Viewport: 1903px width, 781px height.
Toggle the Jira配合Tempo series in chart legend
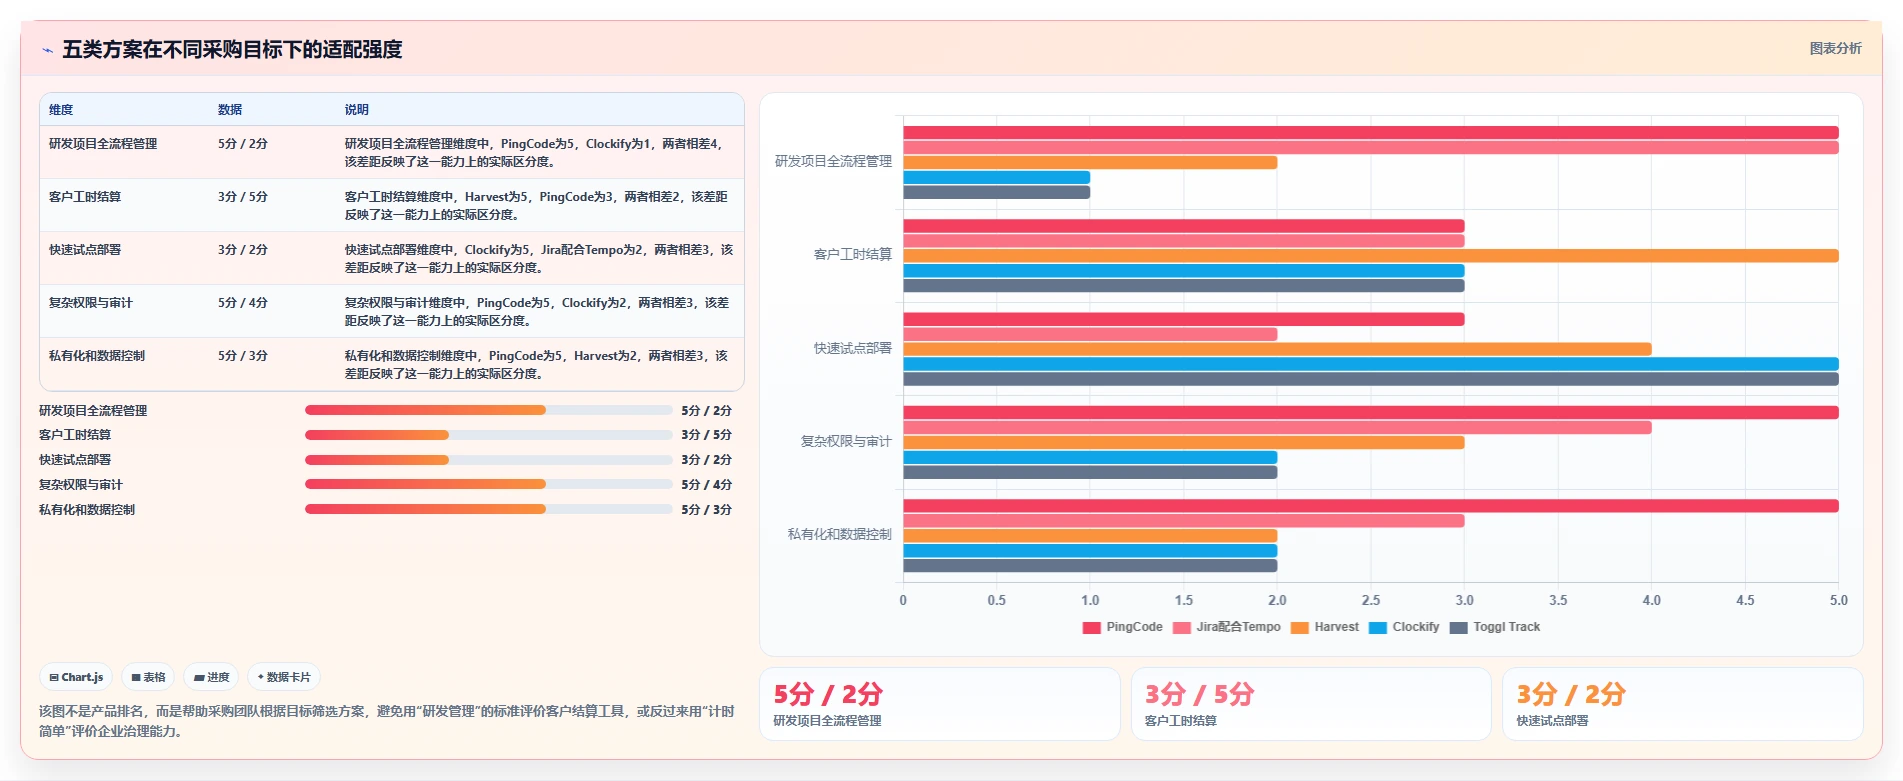coord(1226,627)
